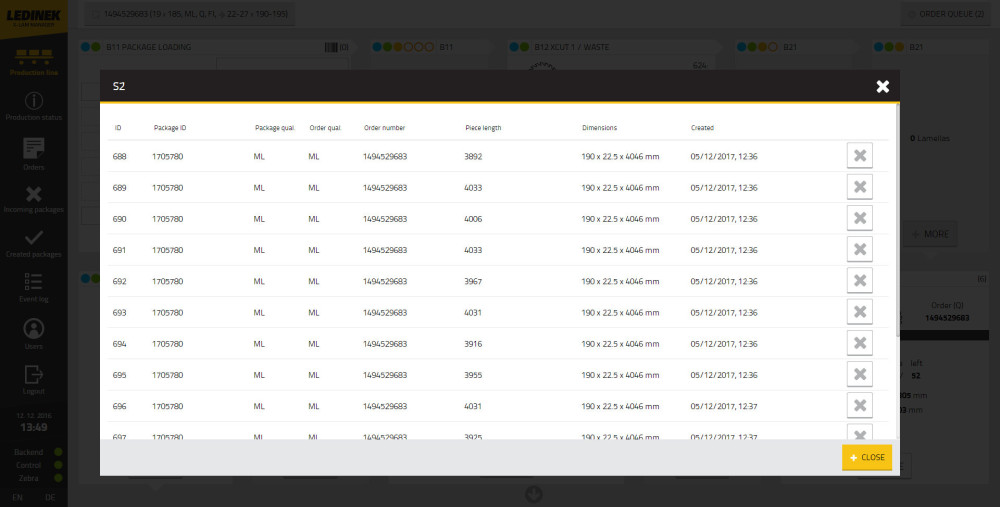Click the Package ID column header

tap(170, 128)
